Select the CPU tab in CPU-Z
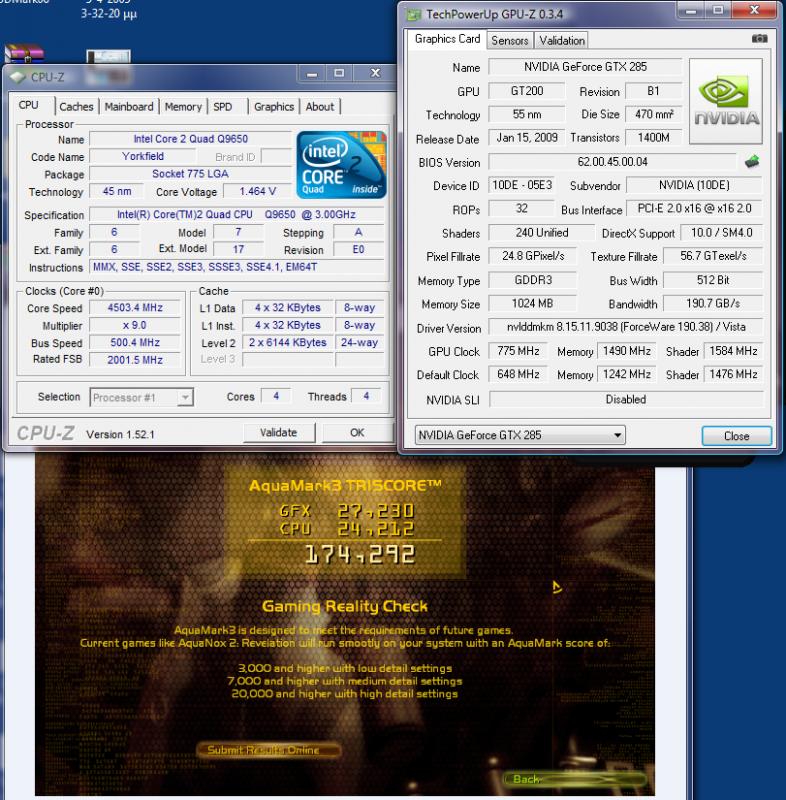 (29, 105)
